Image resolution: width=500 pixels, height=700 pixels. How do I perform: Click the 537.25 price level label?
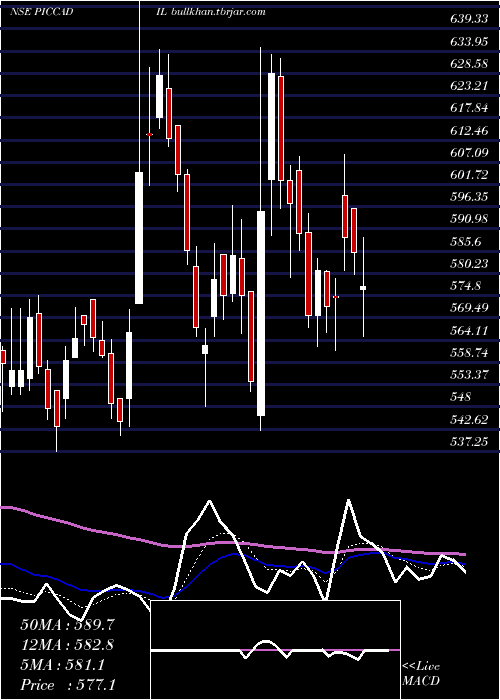pyautogui.click(x=469, y=442)
